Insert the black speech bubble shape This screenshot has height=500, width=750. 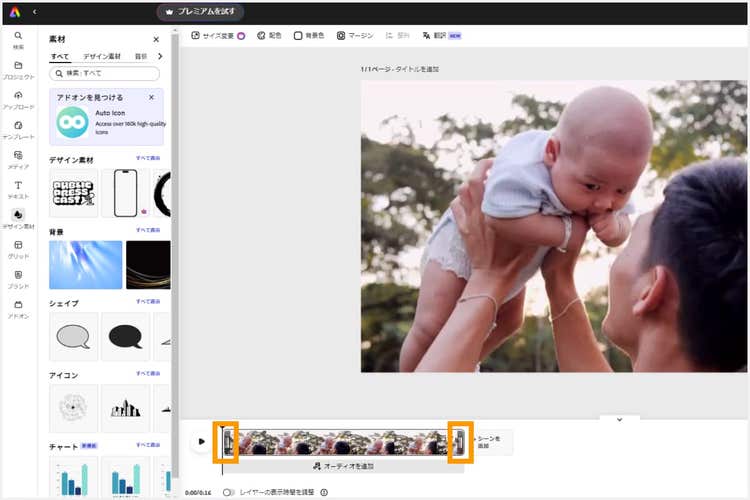(x=125, y=337)
